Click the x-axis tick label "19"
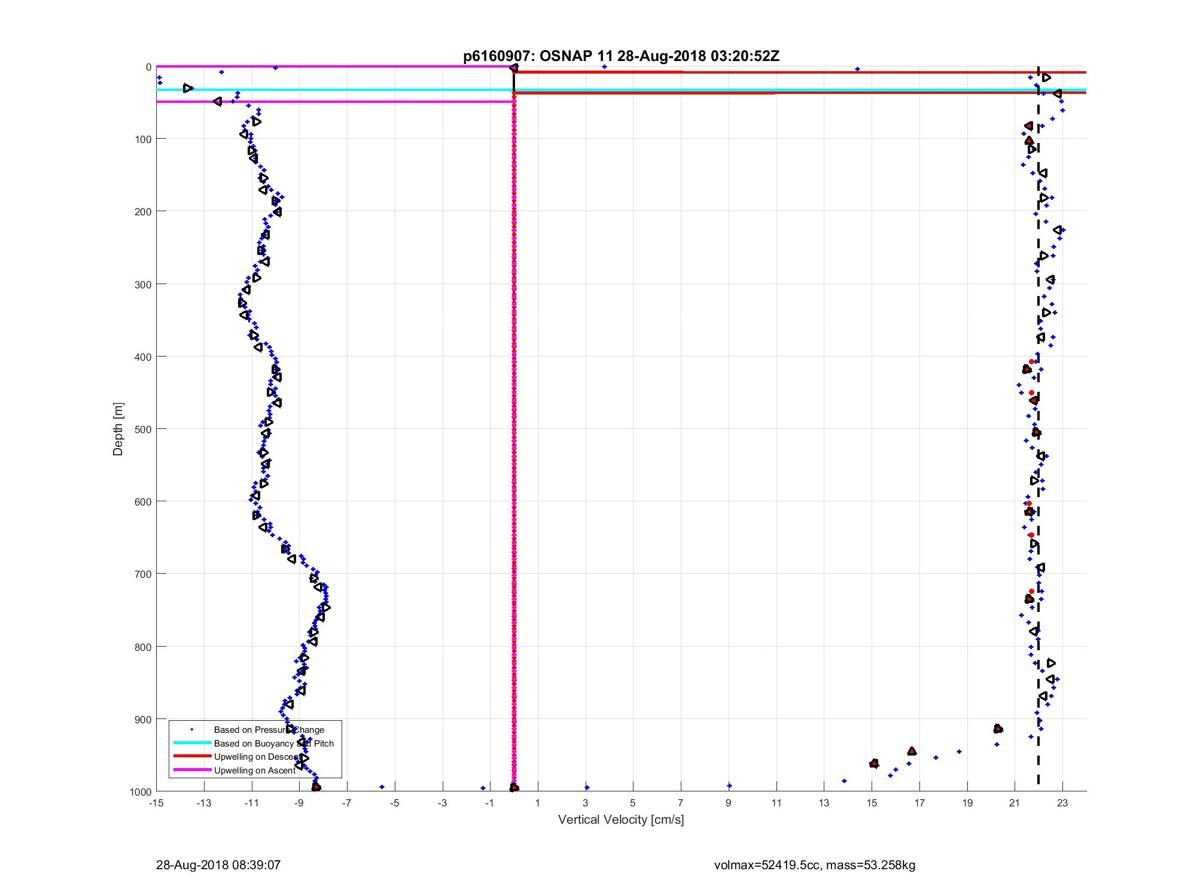The width and height of the screenshot is (1200, 889). 967,803
